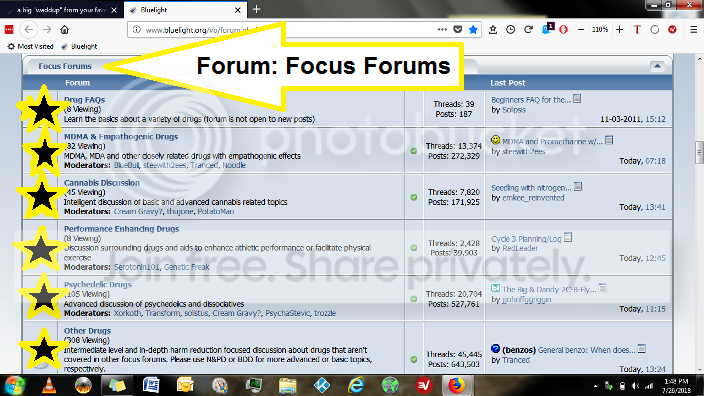The width and height of the screenshot is (704, 396).
Task: Open the bookmarks tray icon beside the star
Action: pyautogui.click(x=493, y=30)
